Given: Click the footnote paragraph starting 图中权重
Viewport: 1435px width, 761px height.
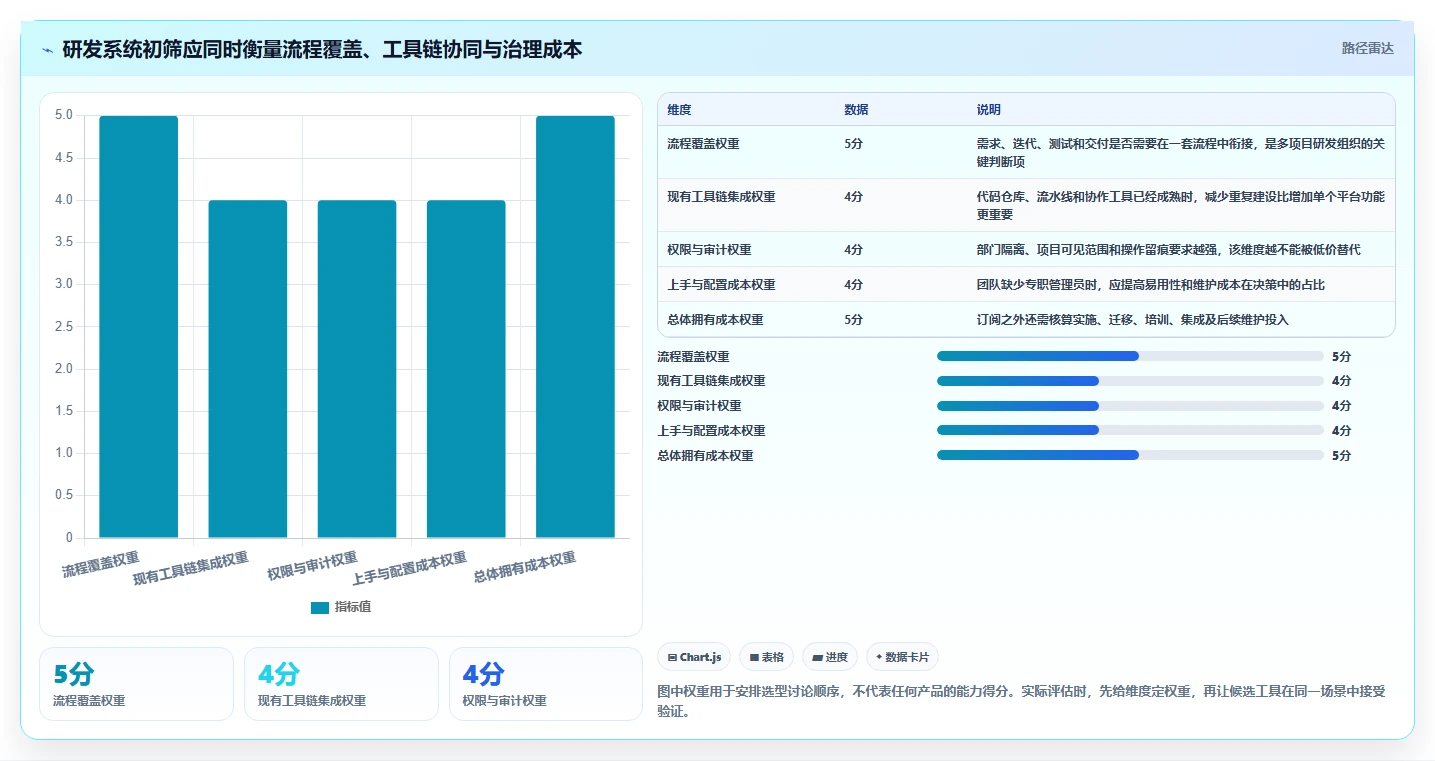Looking at the screenshot, I should pos(1021,702).
